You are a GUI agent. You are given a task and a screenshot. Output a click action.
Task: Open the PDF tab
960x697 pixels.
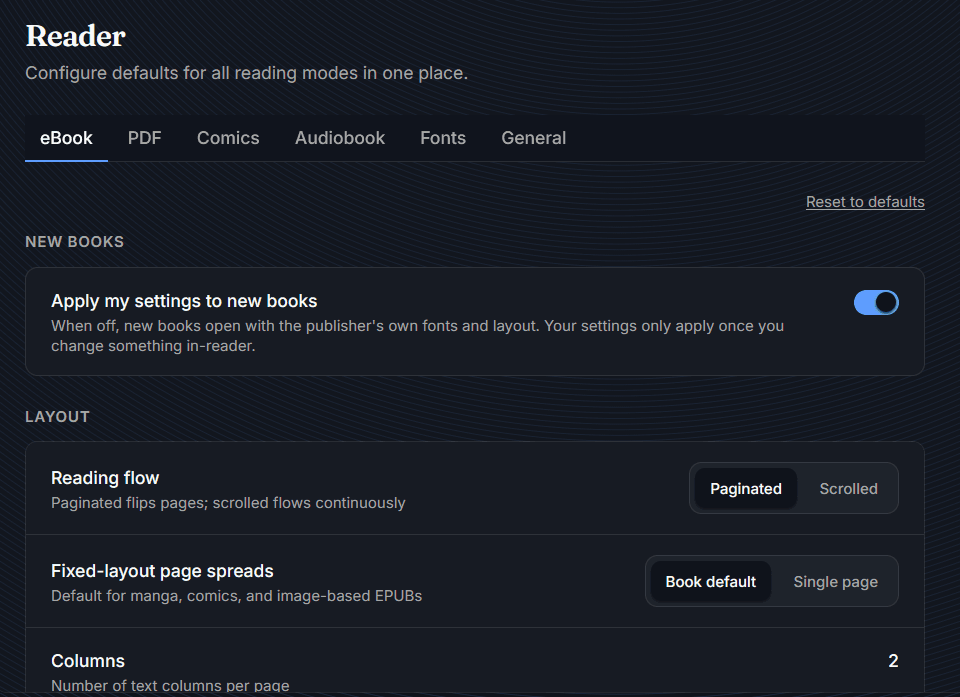tap(144, 138)
